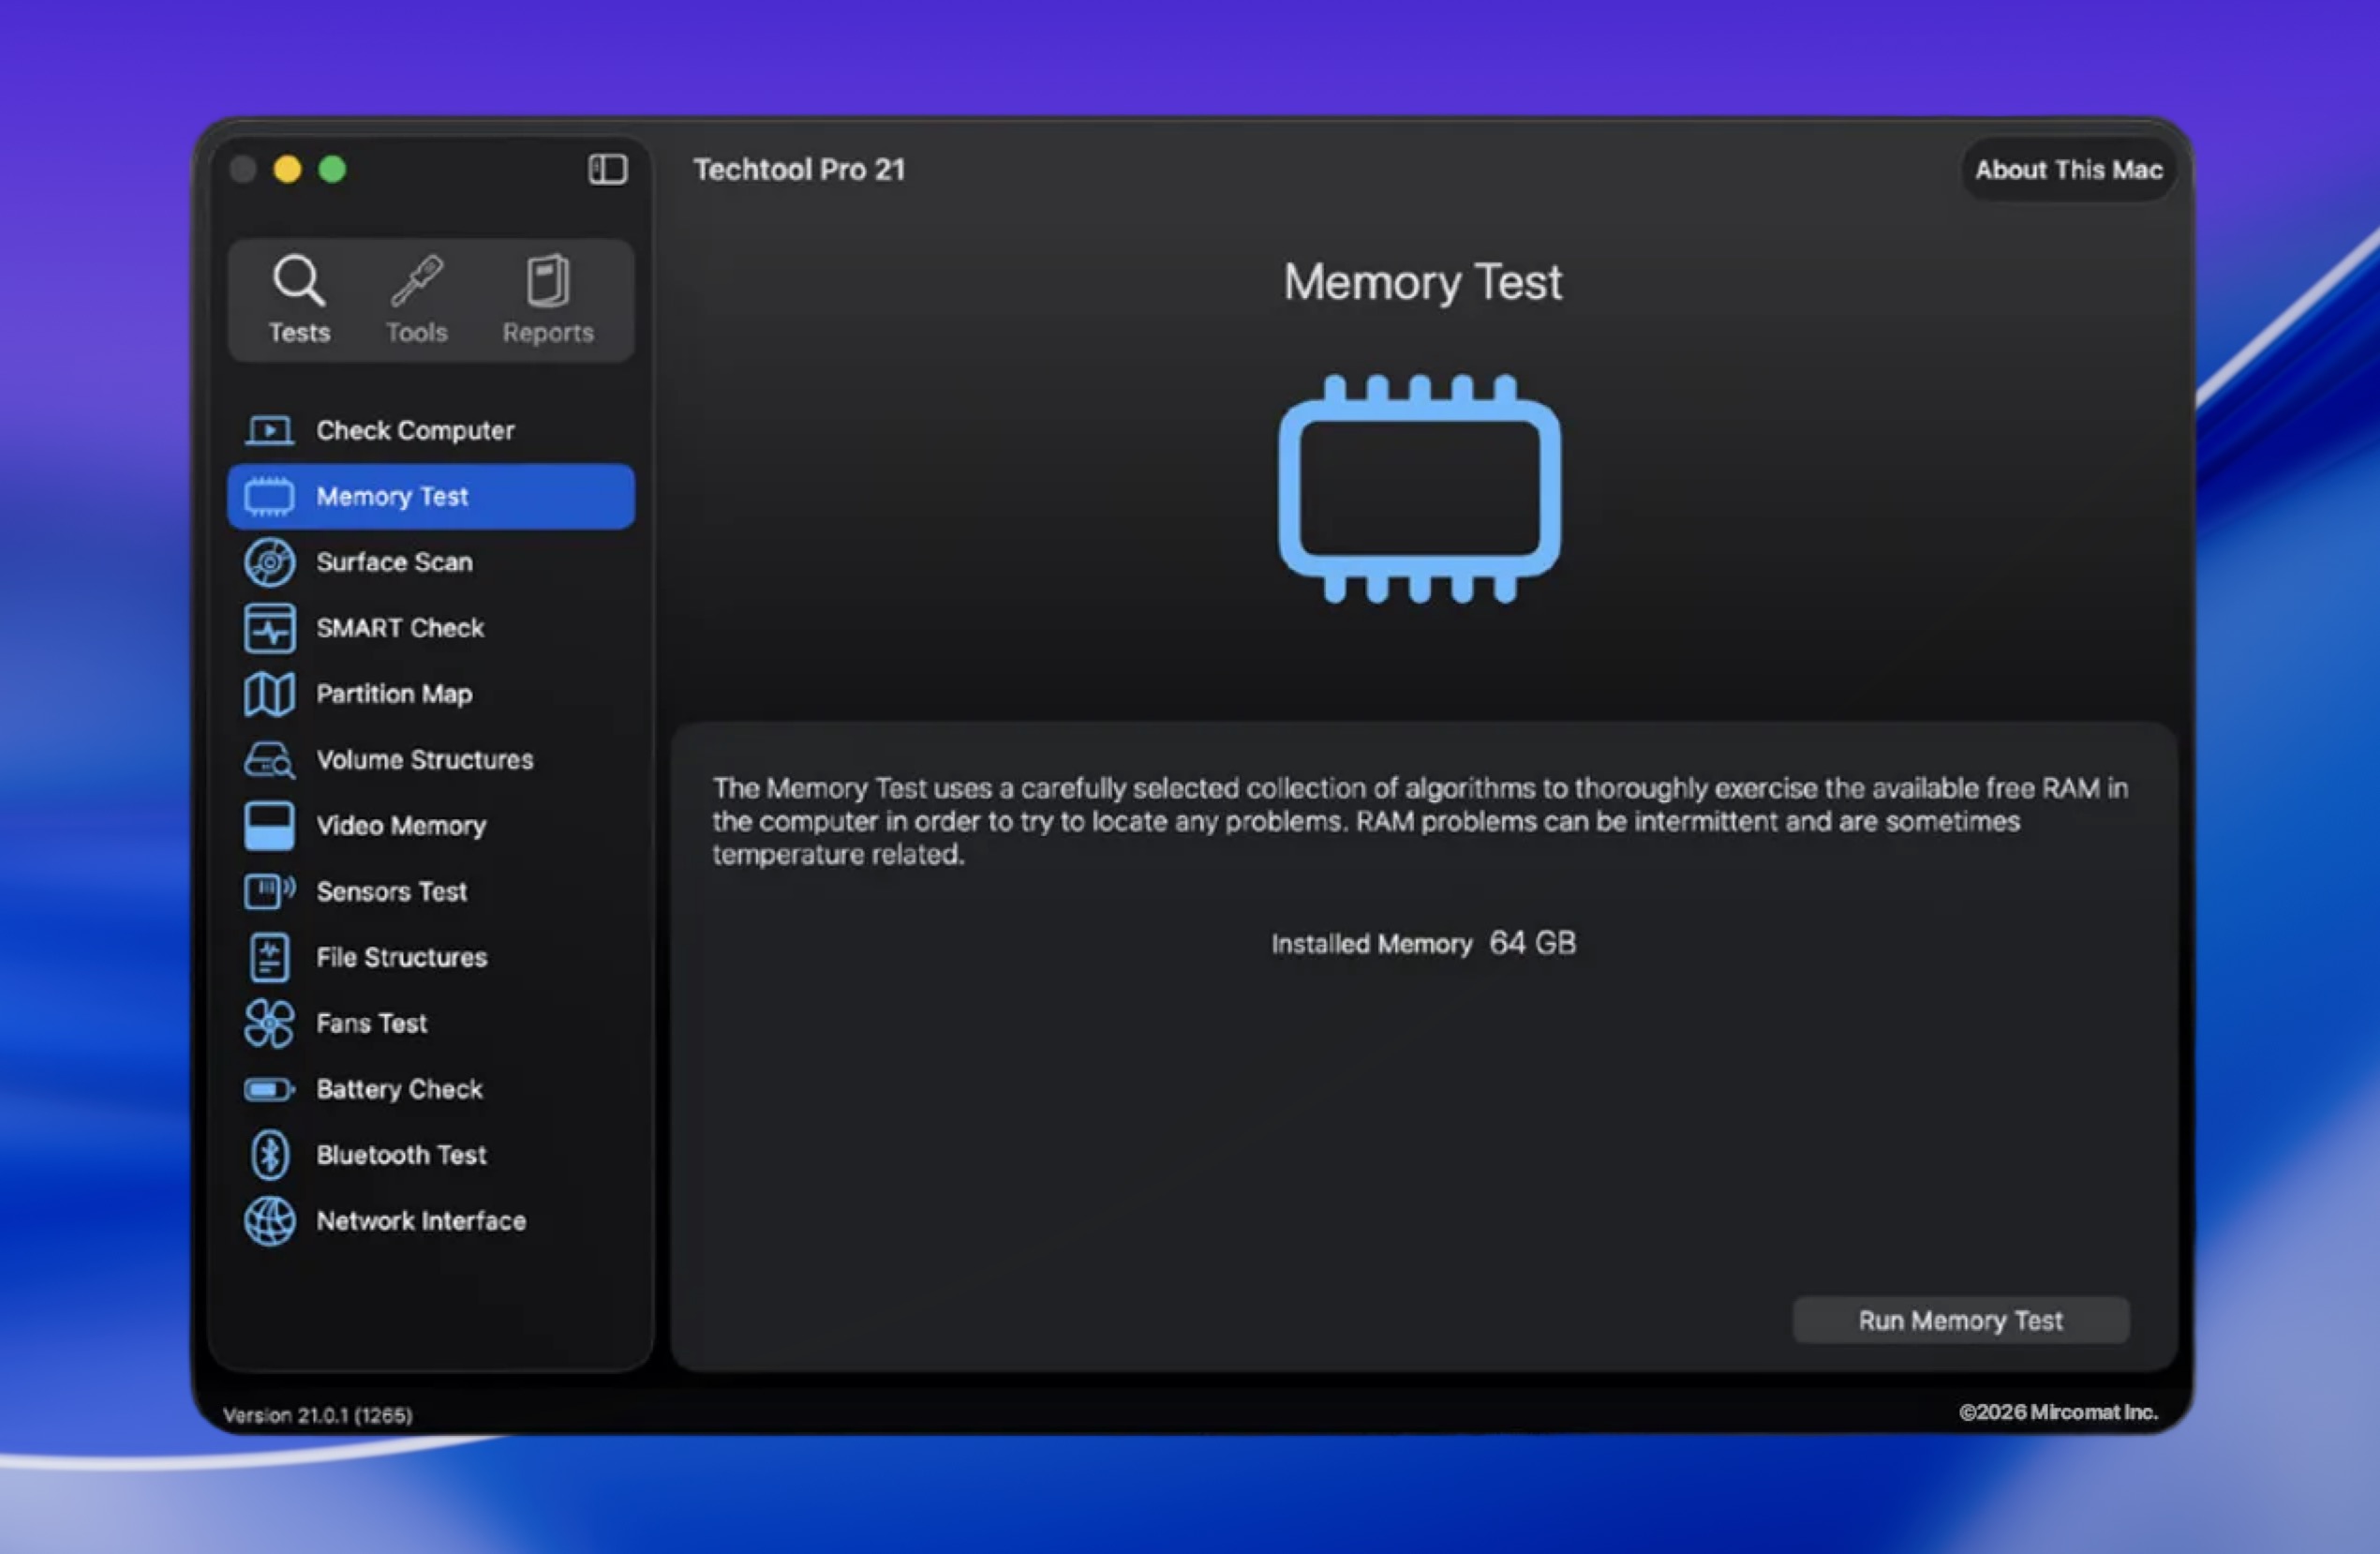Click the large memory chip graphic

tap(1419, 489)
